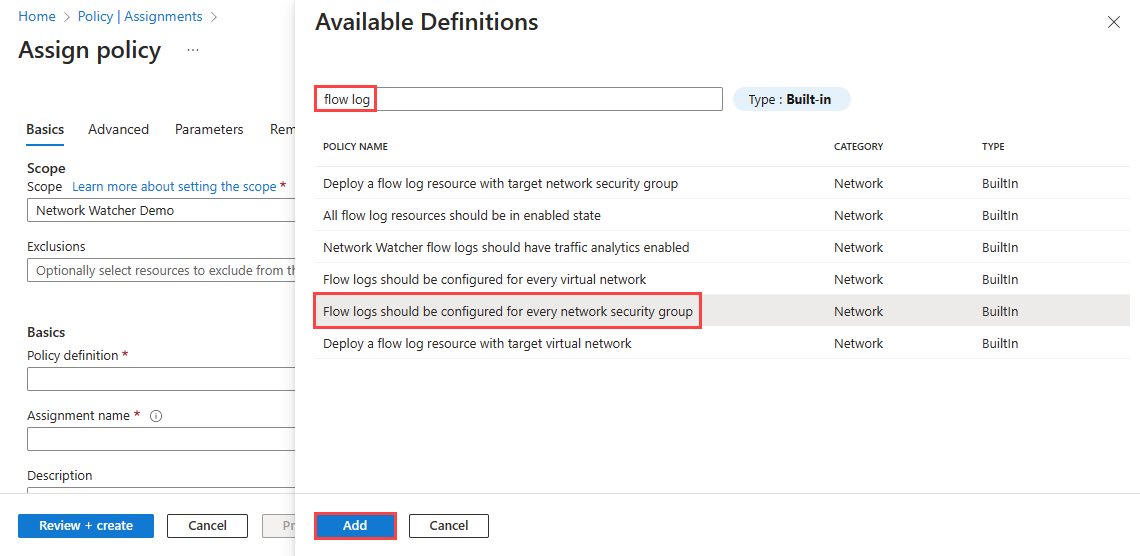Cancel the Assign policy form
The width and height of the screenshot is (1140, 556).
(207, 525)
